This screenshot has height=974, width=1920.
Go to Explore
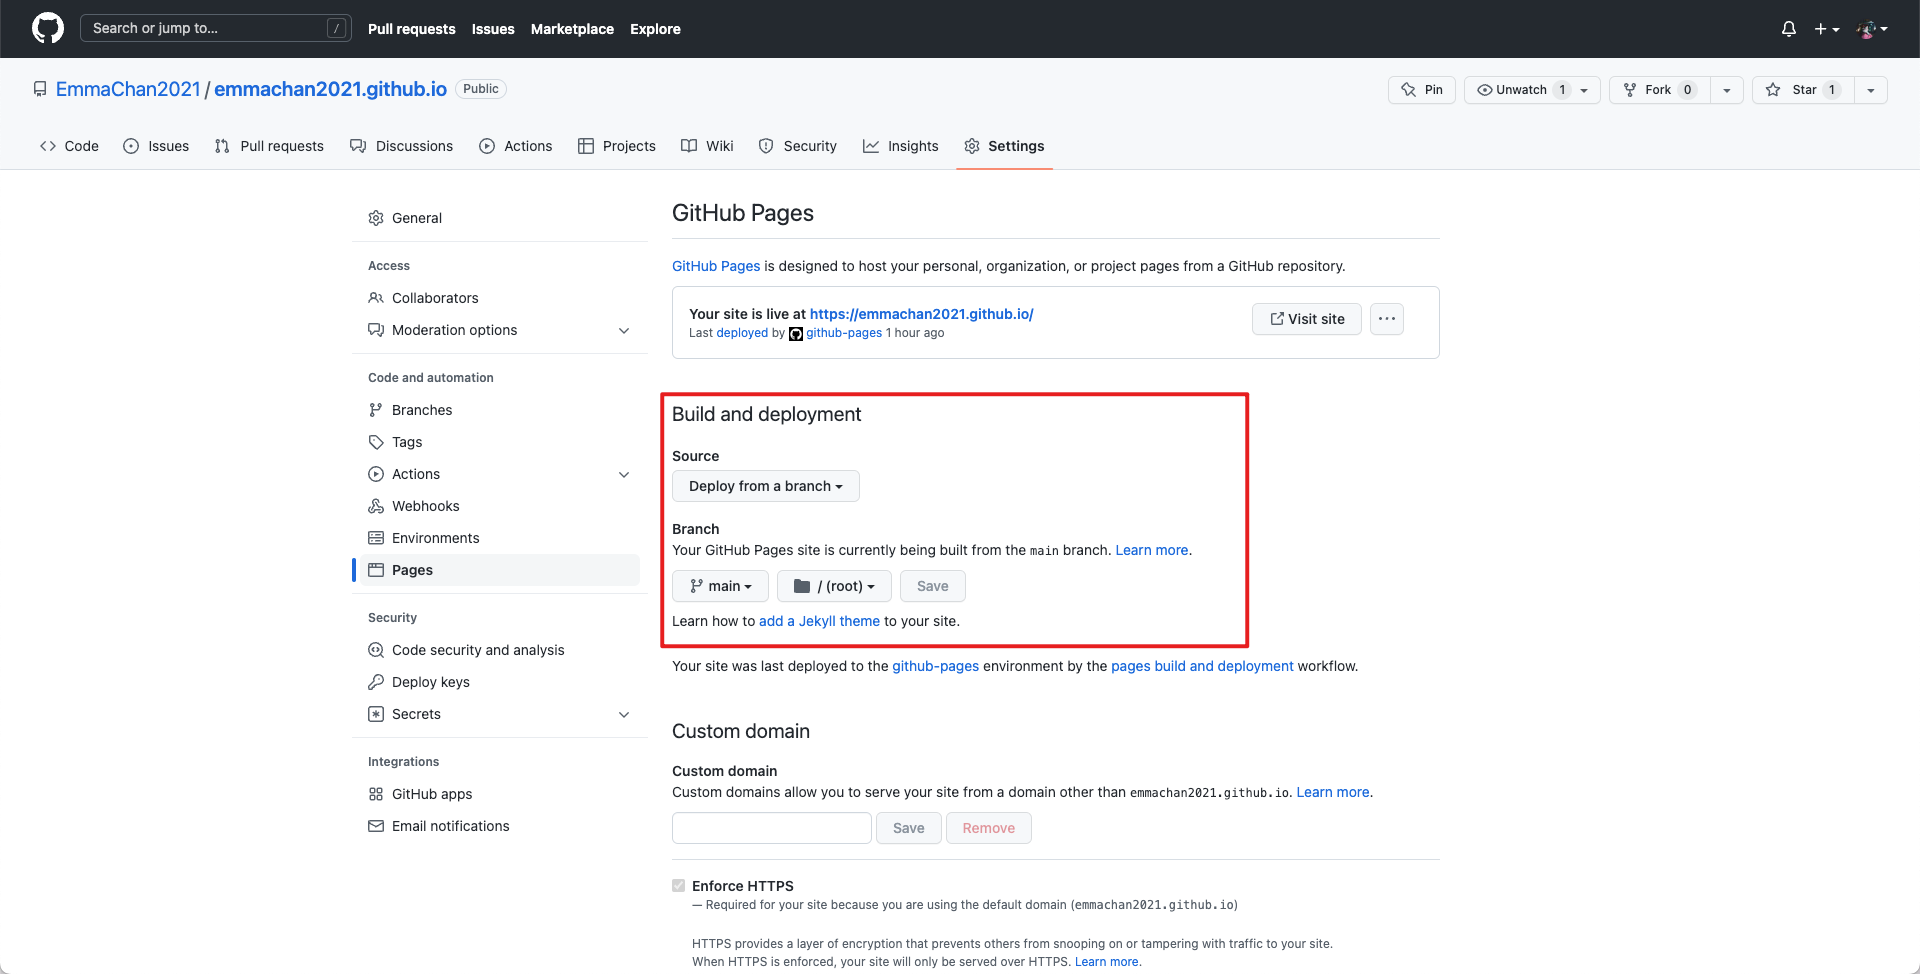(x=655, y=29)
